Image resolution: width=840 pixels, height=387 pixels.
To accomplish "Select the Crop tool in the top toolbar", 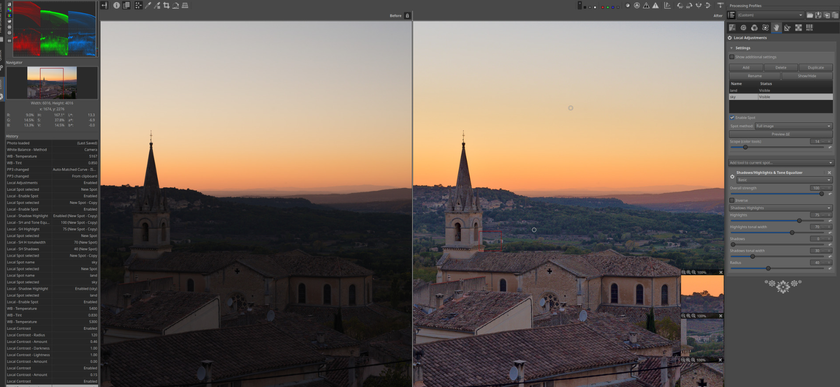I will pos(167,5).
